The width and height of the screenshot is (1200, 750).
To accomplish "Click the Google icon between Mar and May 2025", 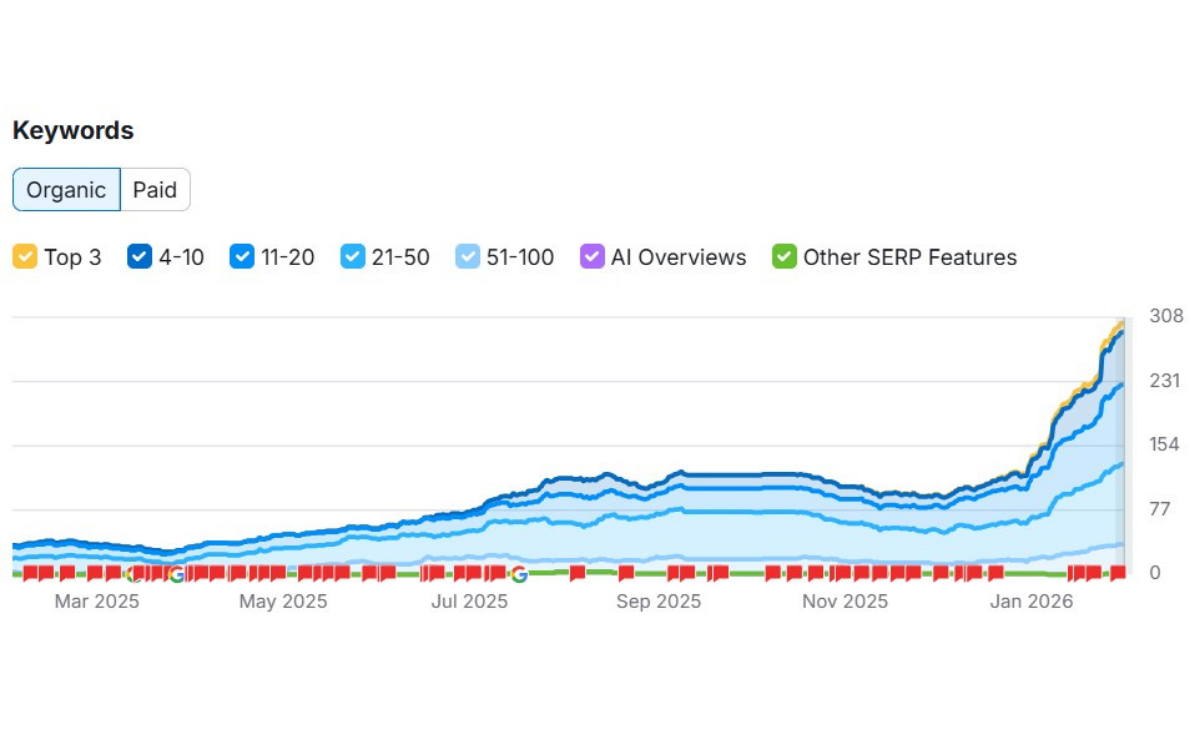I will click(177, 574).
